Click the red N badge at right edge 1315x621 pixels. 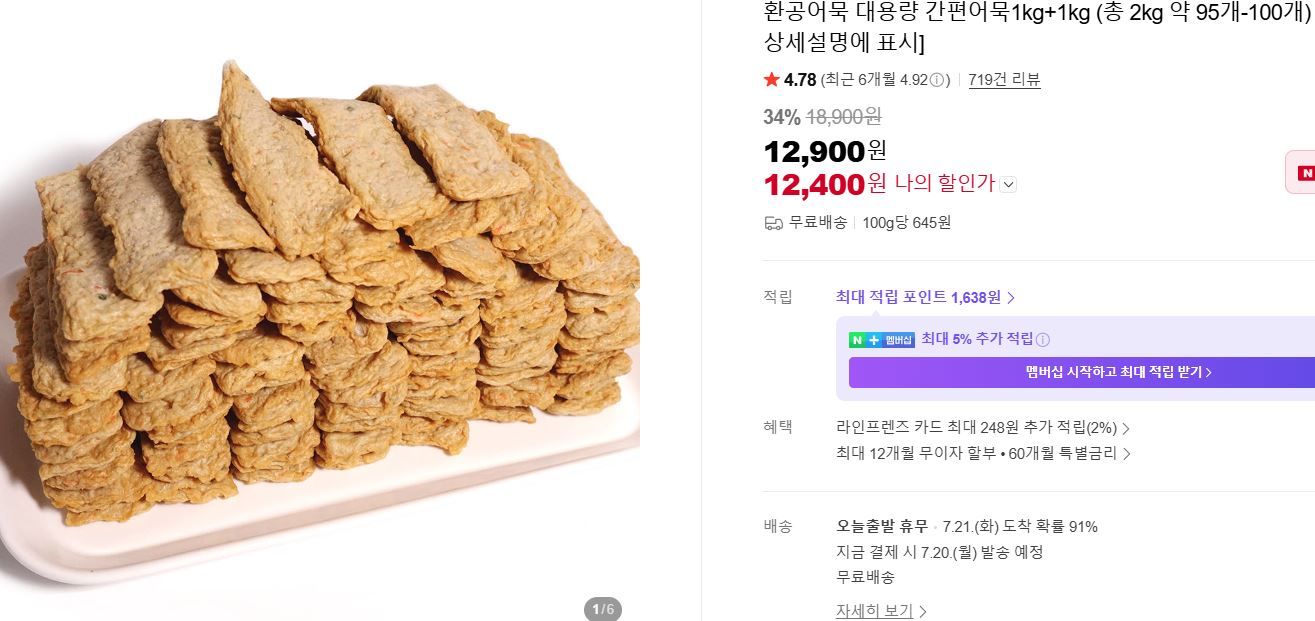(1302, 173)
